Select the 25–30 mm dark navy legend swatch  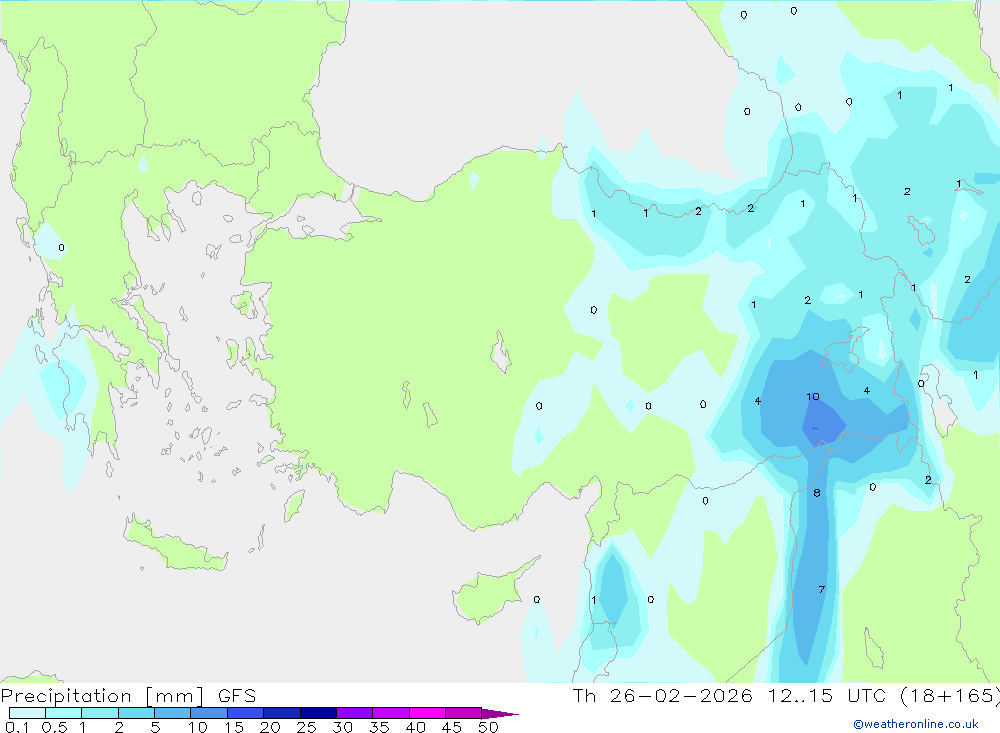point(318,713)
